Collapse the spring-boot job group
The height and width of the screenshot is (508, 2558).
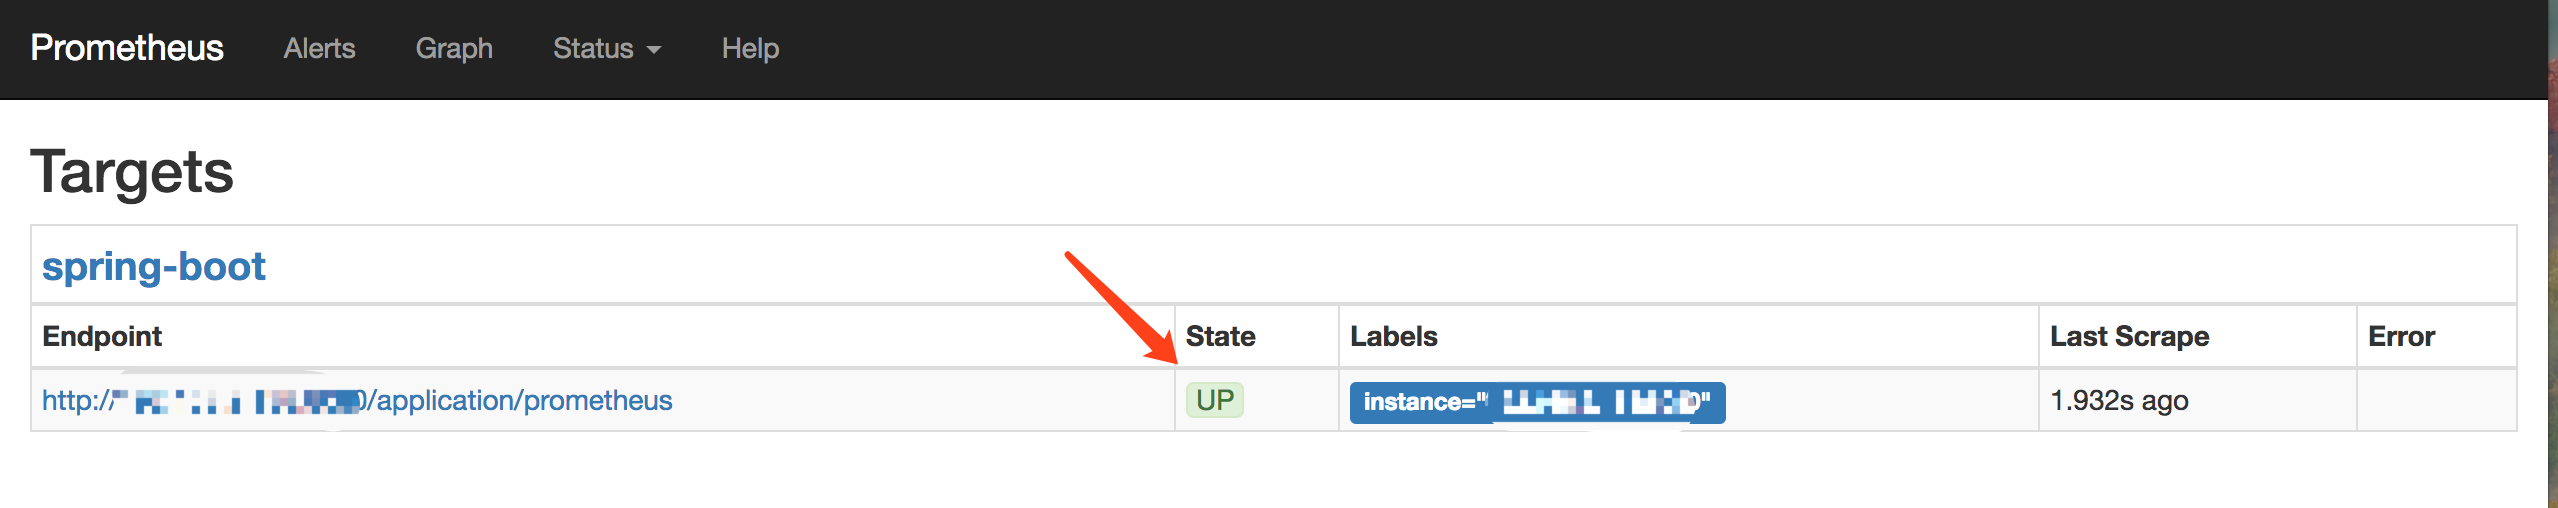coord(153,266)
